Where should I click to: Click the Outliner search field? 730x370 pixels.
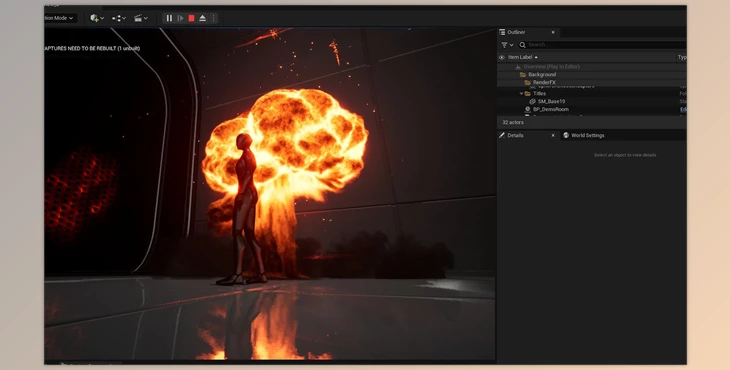(602, 45)
